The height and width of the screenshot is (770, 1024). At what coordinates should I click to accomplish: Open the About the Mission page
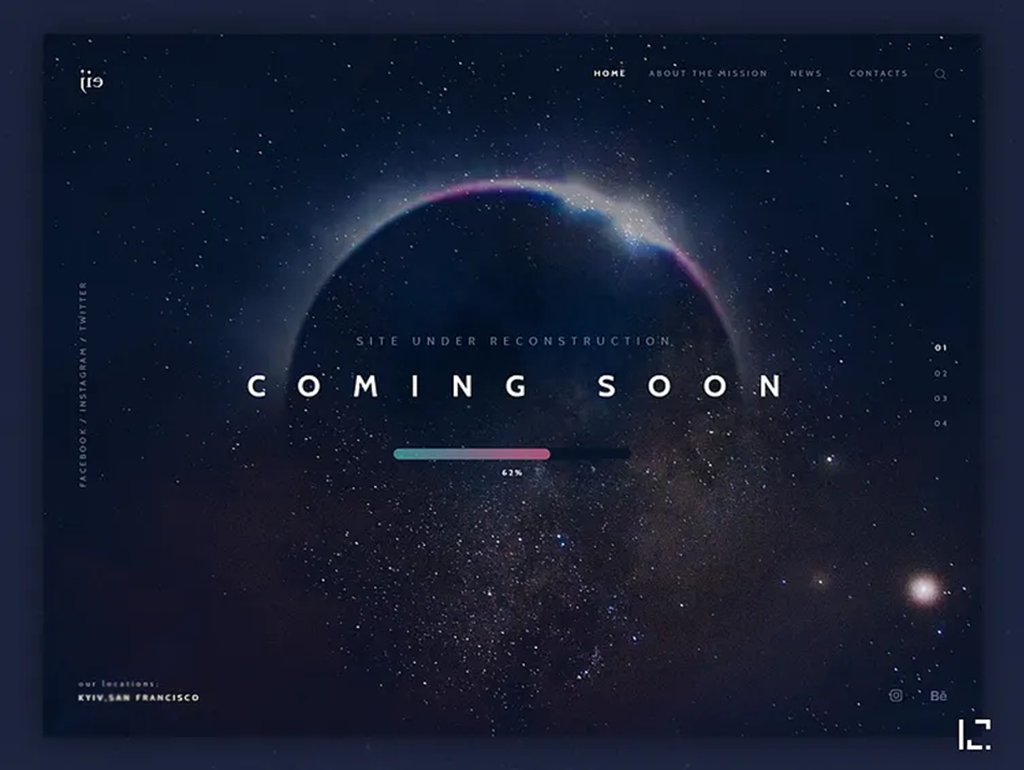[708, 73]
